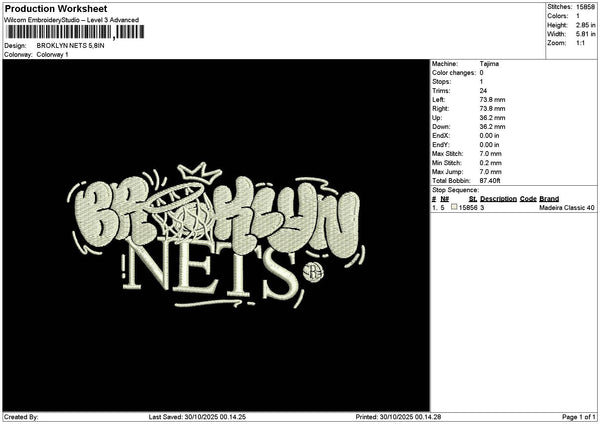
Task: Click the 'EndY:' row value 0.00 in
Action: pos(489,145)
